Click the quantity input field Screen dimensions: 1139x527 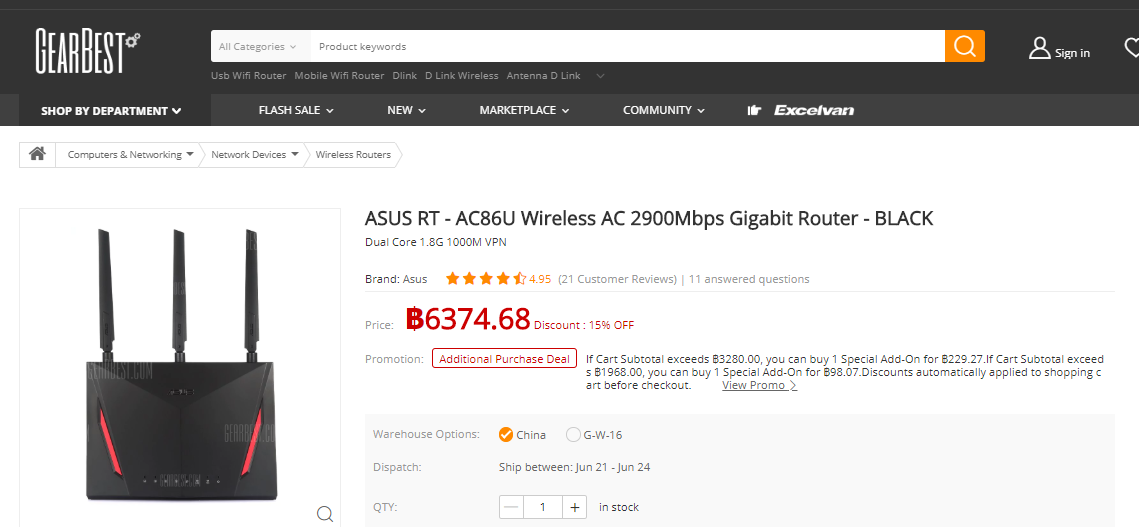[543, 507]
